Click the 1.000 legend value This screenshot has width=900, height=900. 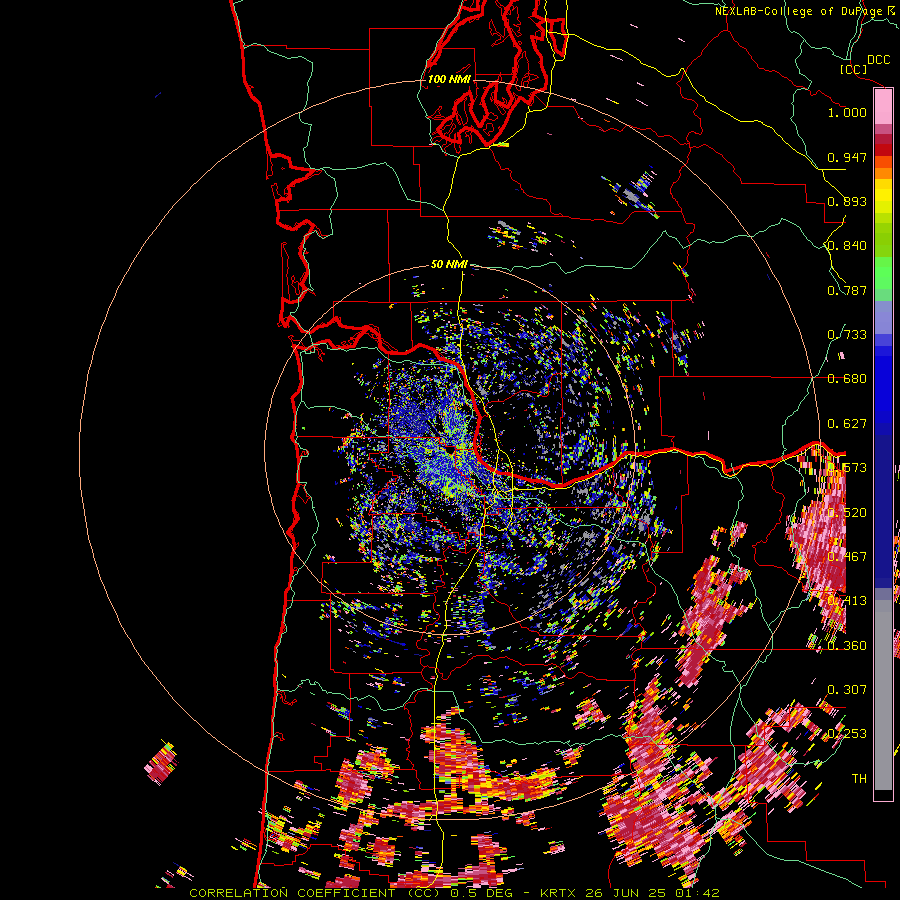[847, 112]
